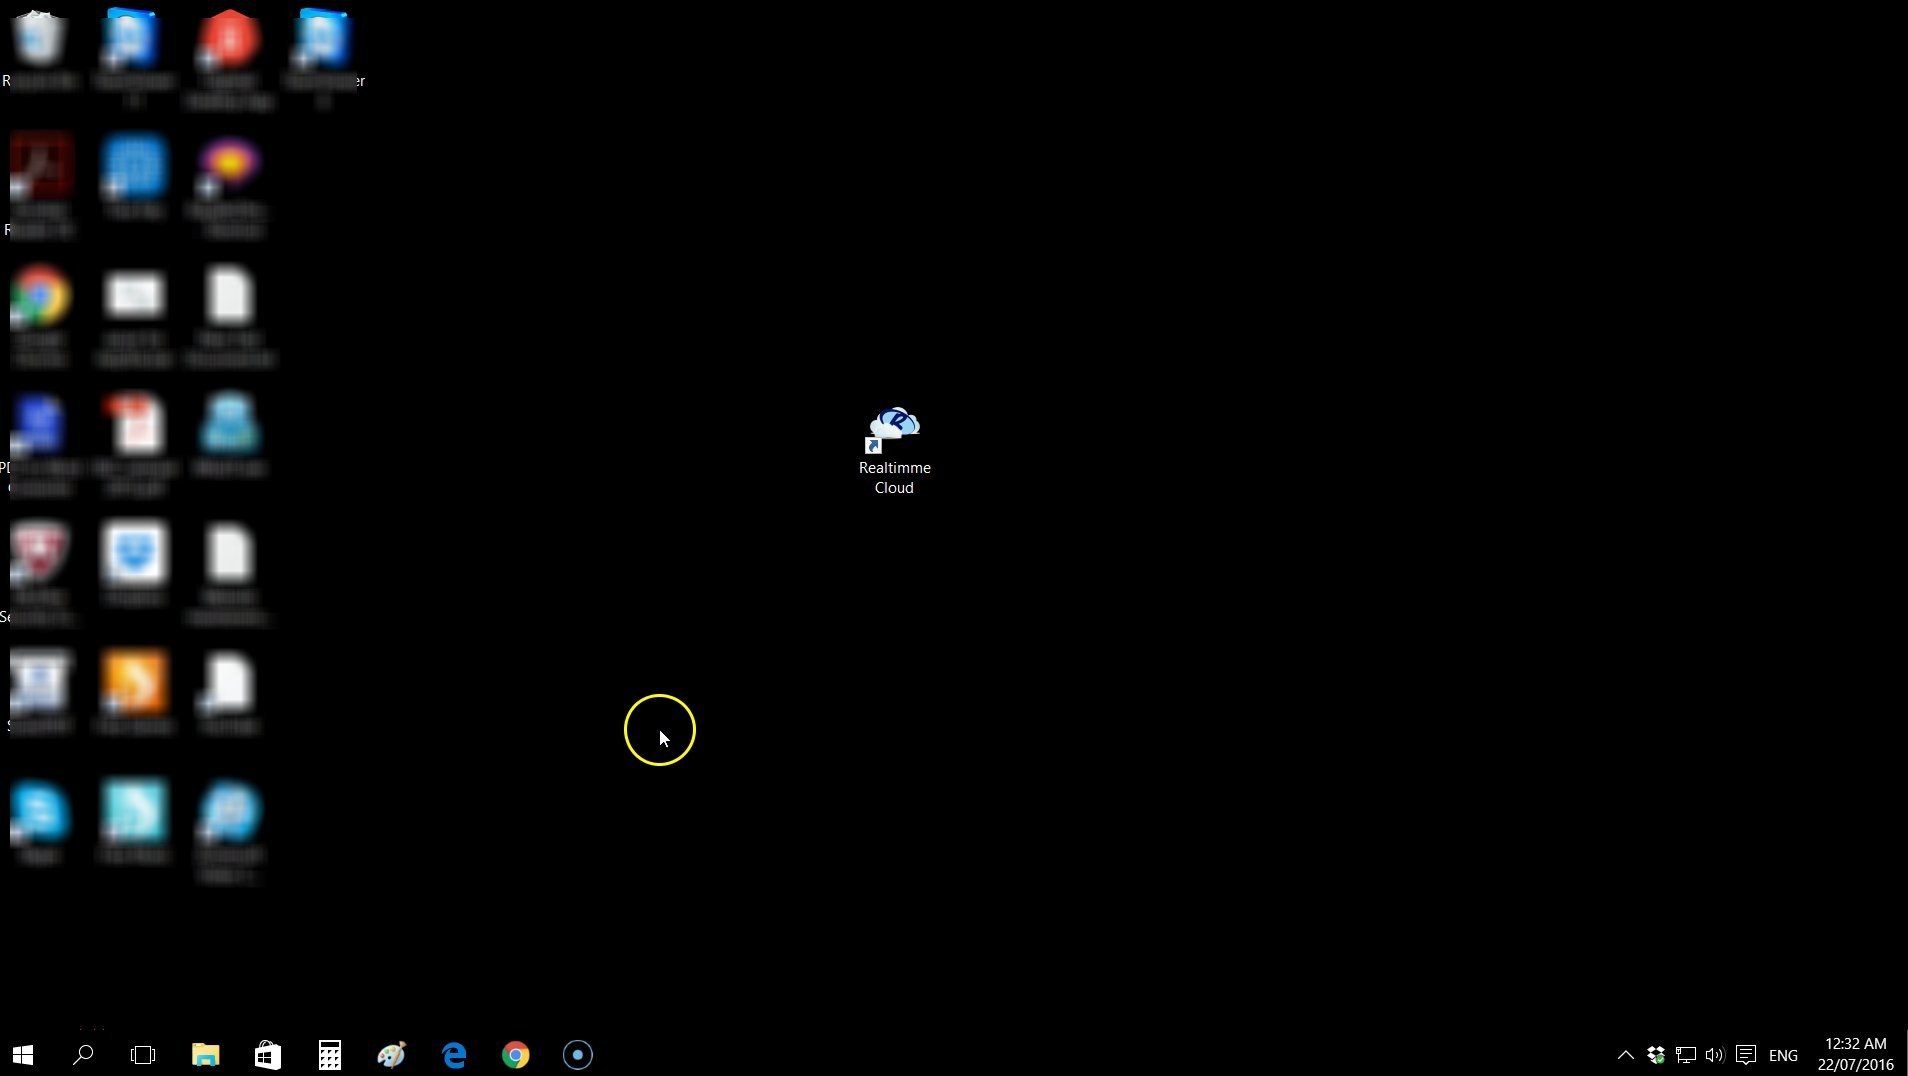Open the Start menu
1908x1076 pixels.
[20, 1054]
